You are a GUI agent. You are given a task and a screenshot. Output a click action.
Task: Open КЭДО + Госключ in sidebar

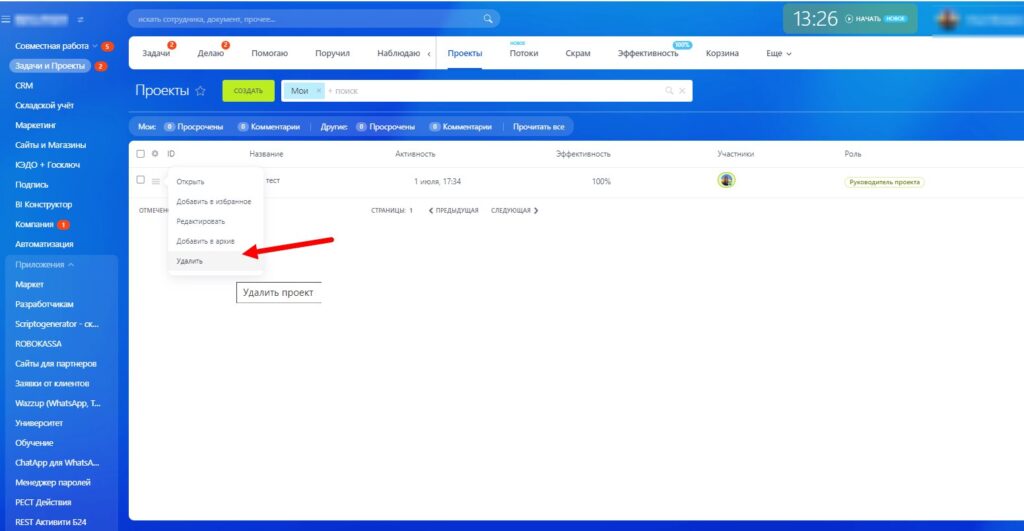coord(48,165)
